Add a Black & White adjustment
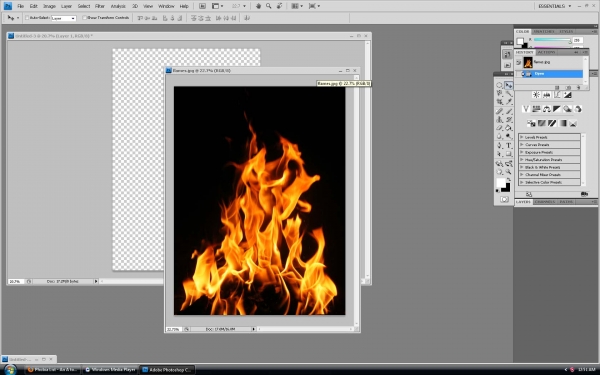Viewport: 600px width, 375px height. (x=557, y=109)
